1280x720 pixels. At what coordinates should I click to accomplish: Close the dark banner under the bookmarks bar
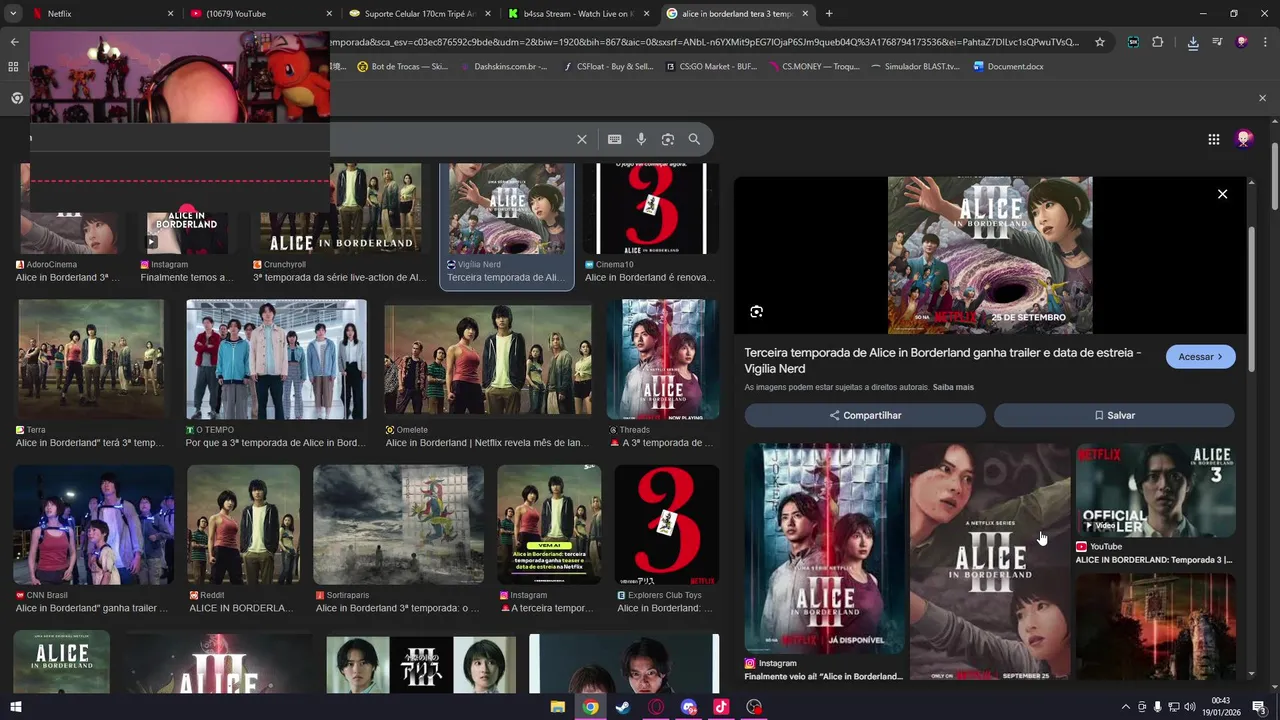(1262, 98)
